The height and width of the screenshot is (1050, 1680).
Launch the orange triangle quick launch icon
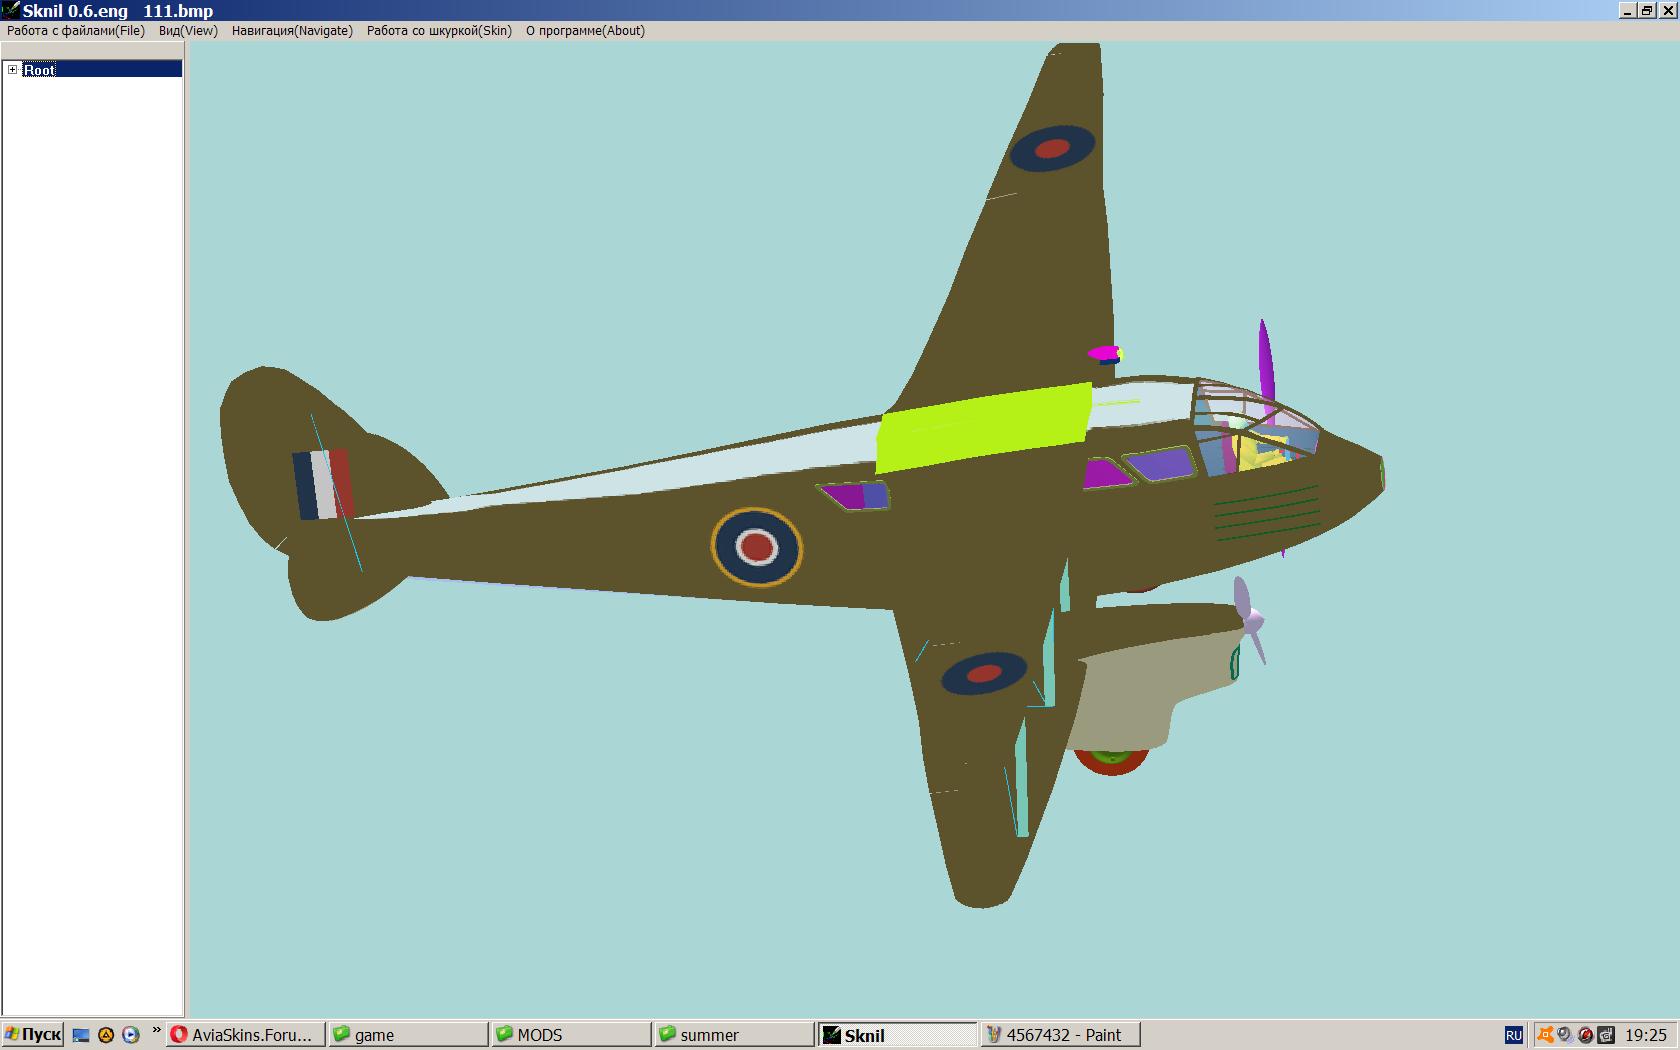pos(106,1035)
